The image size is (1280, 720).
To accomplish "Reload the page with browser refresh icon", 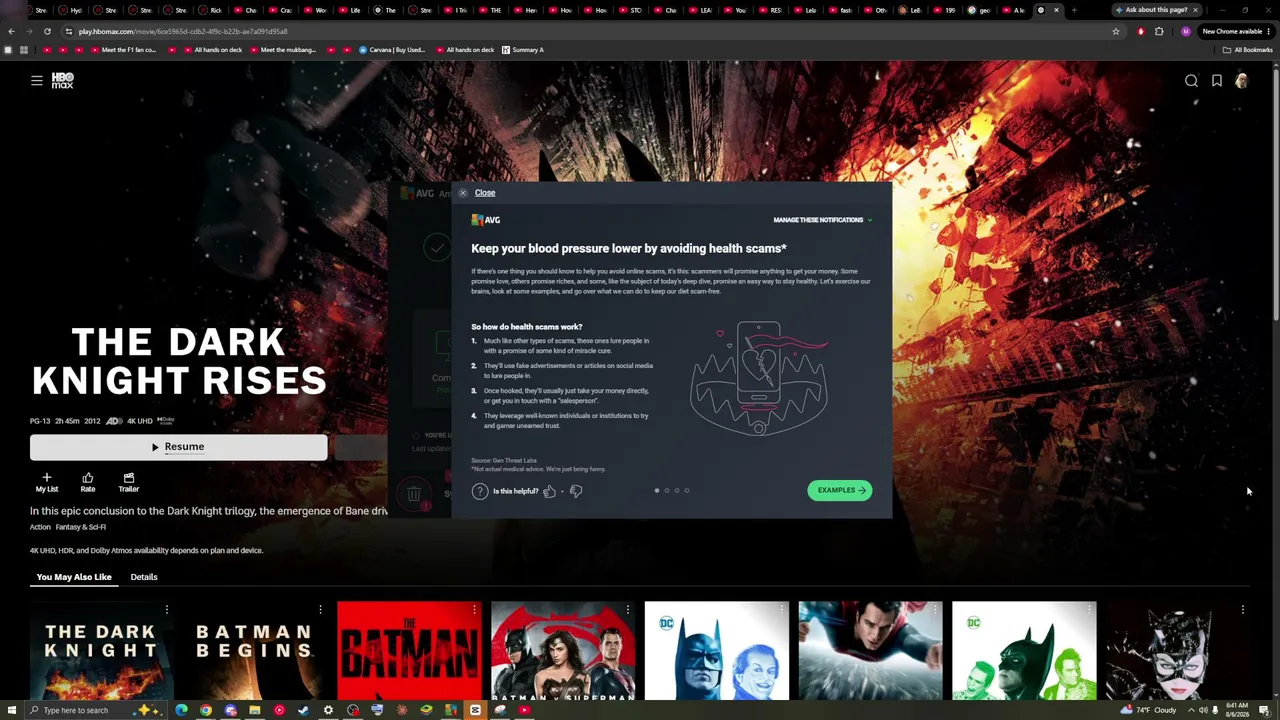I will (47, 31).
